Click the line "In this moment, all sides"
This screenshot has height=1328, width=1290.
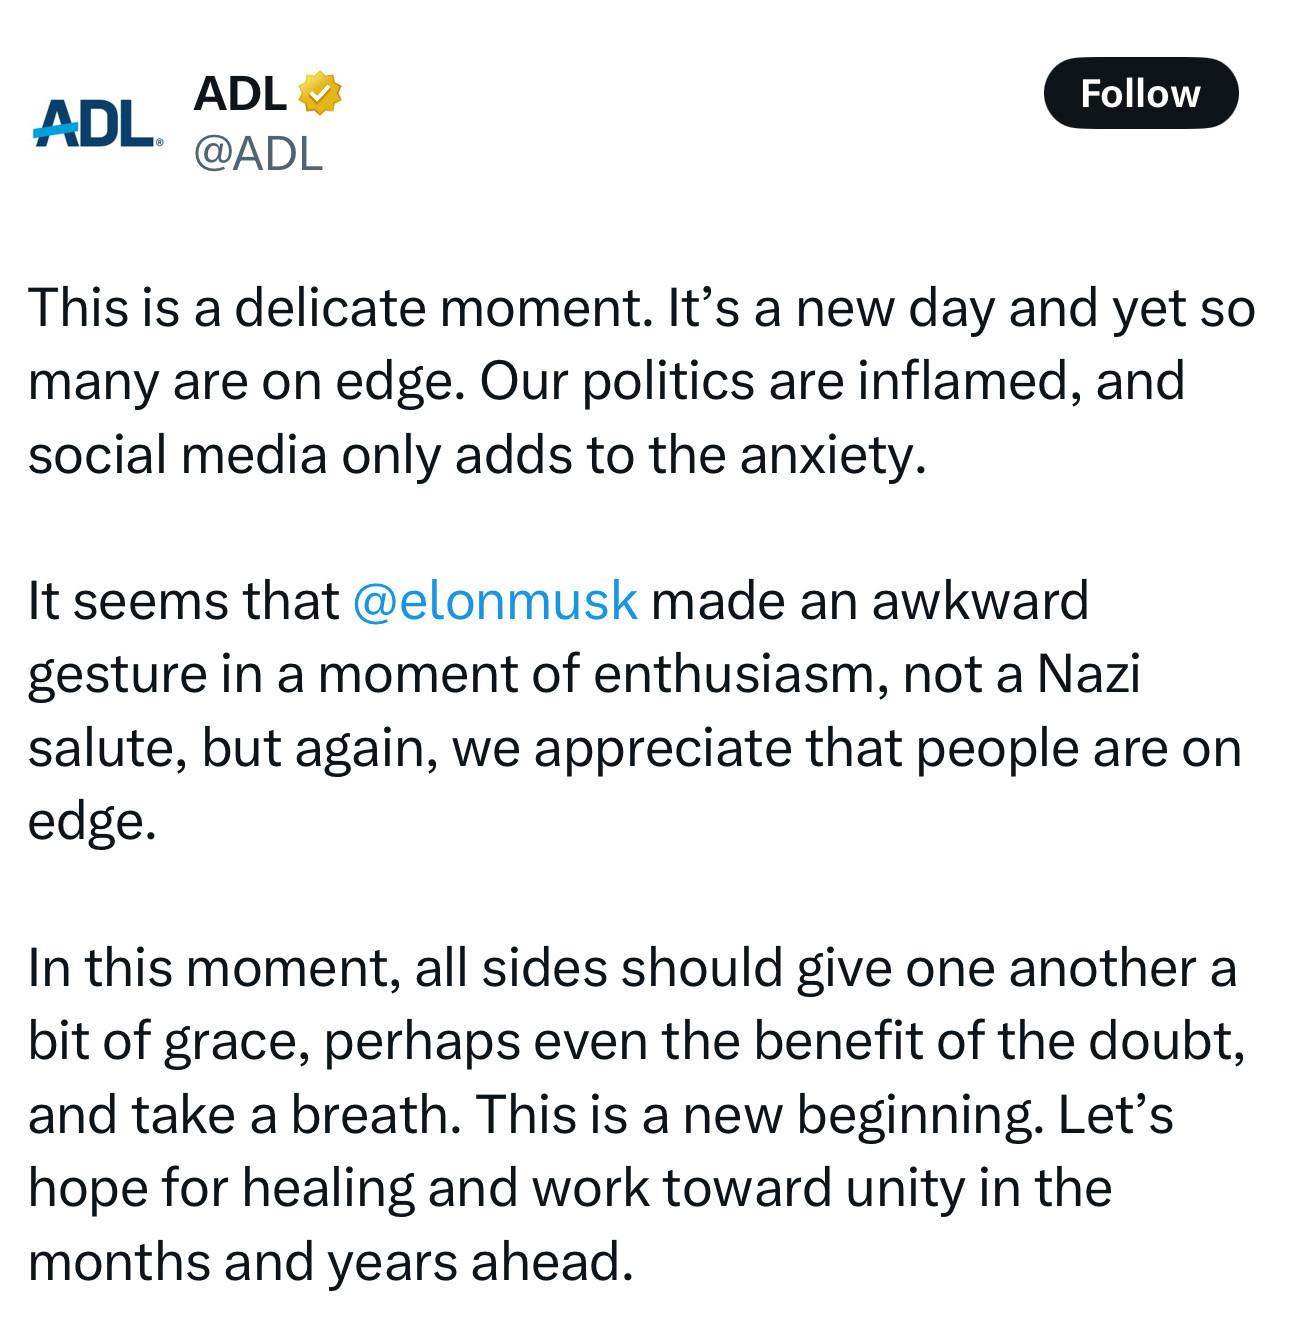click(400, 968)
